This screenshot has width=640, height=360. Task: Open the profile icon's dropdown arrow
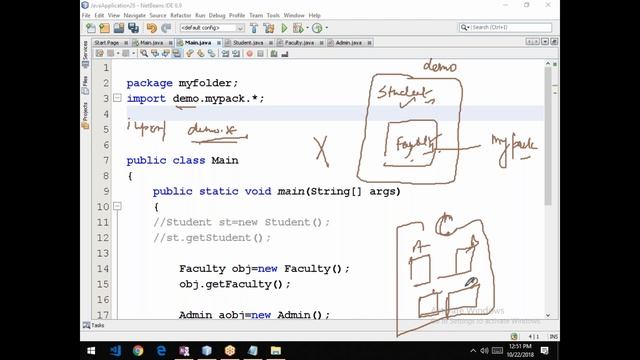coord(327,28)
